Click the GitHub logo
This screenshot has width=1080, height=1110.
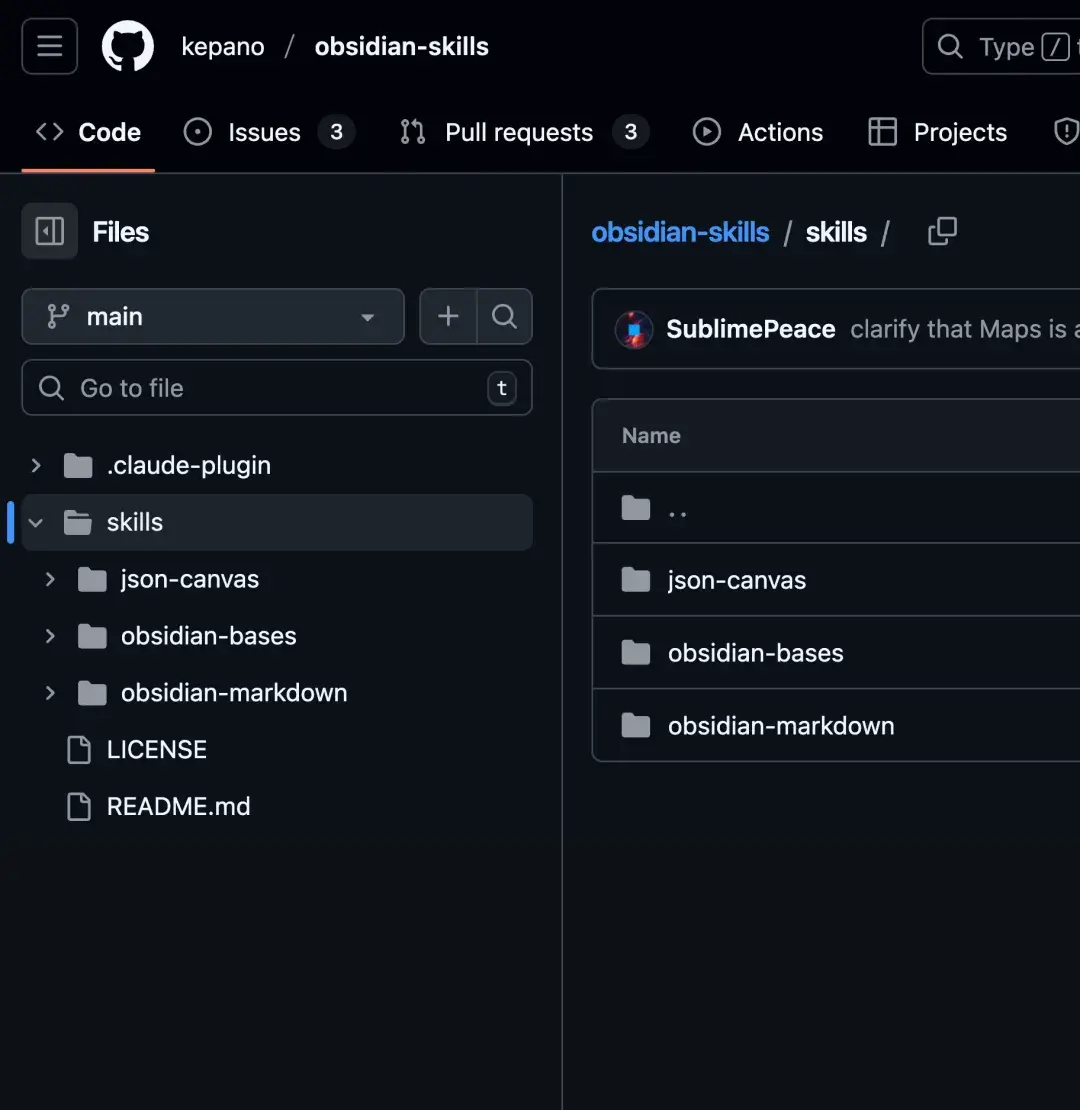point(127,46)
